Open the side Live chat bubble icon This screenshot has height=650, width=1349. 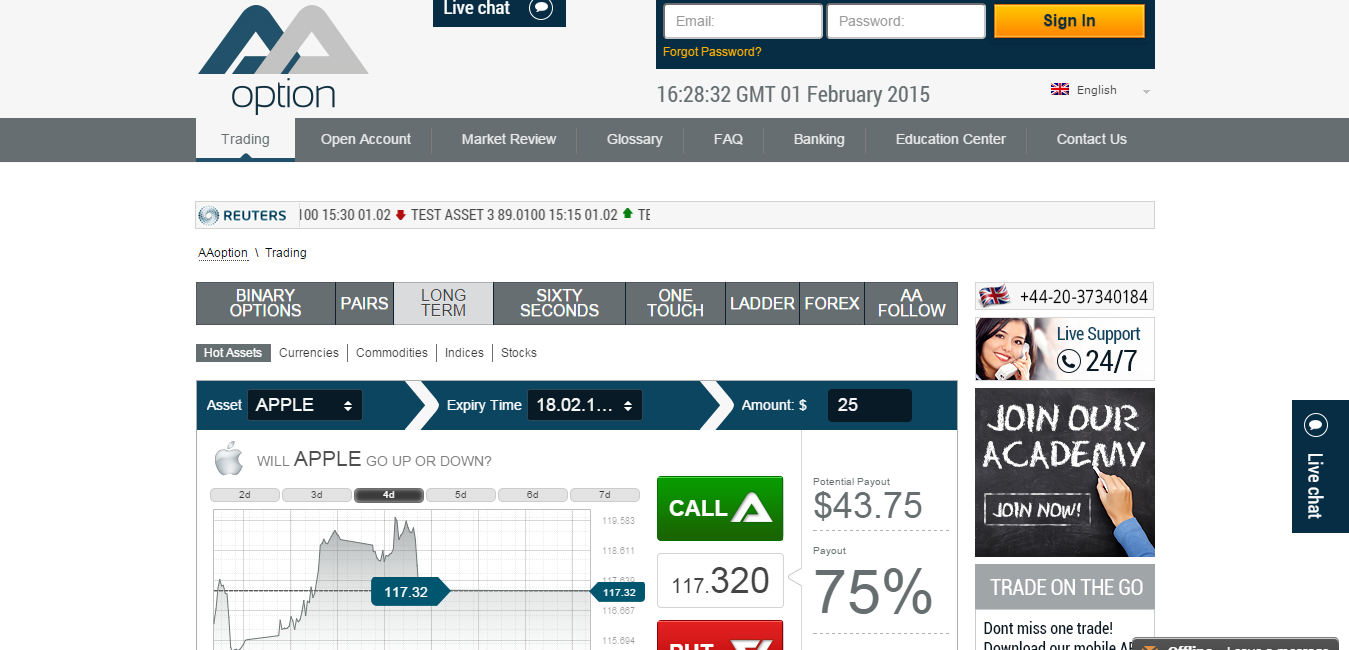pos(1316,425)
